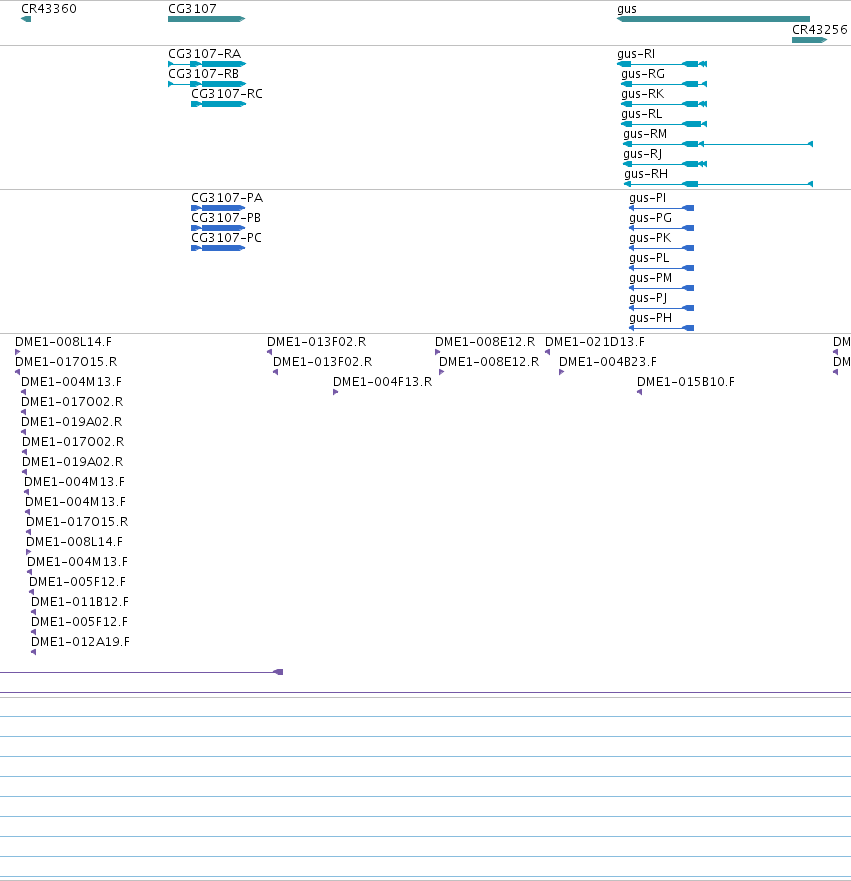Select the gus-PK CDS label
The image size is (851, 881).
650,238
